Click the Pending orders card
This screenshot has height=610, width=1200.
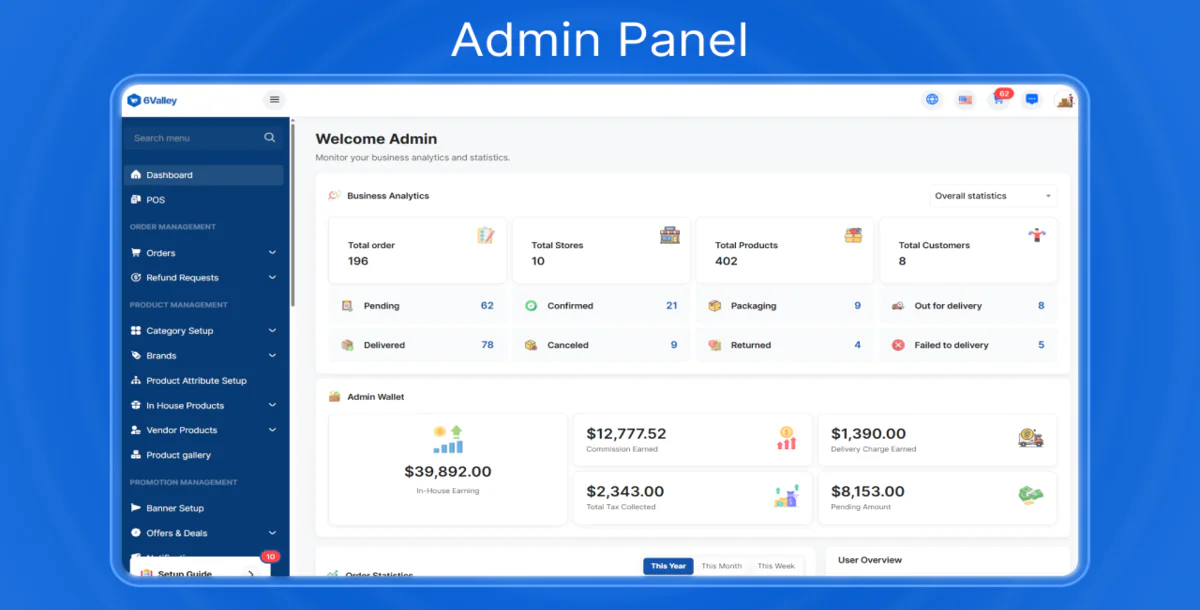[x=417, y=306]
